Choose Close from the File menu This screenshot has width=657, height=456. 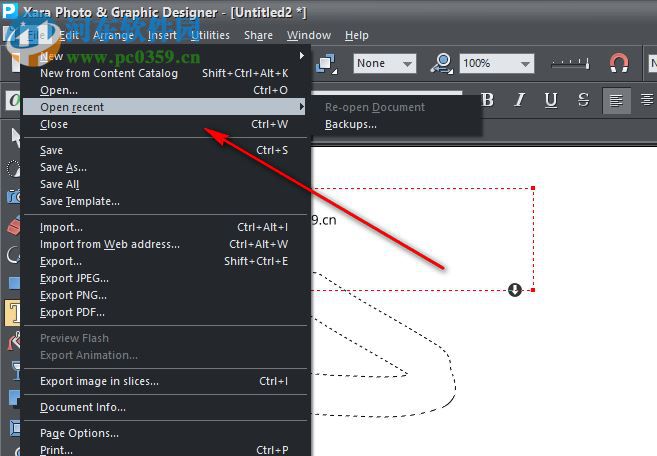165,124
